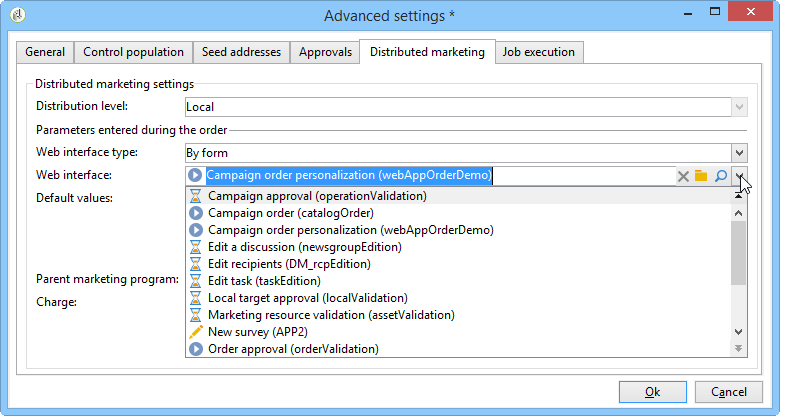Select Campaign approval (operationValidation) from list
This screenshot has width=800, height=417.
(x=317, y=196)
